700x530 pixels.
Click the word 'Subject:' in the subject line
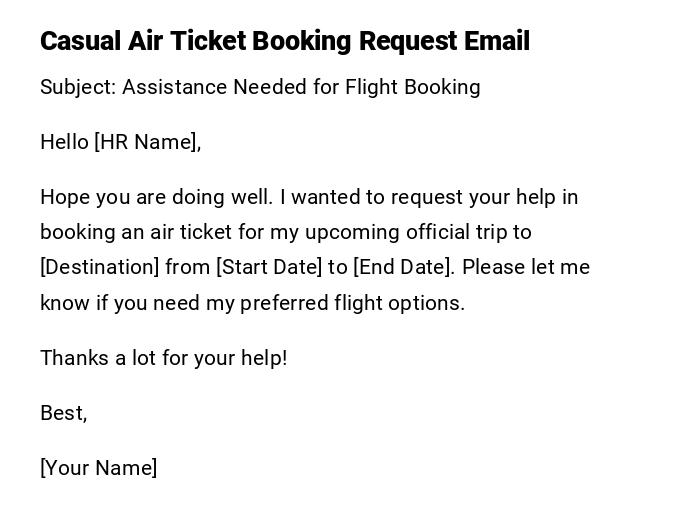pos(78,87)
